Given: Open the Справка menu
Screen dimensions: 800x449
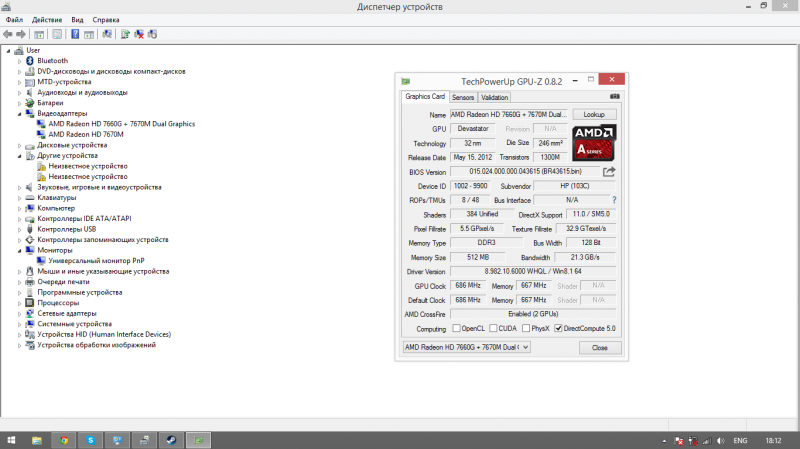Looking at the screenshot, I should pos(106,20).
